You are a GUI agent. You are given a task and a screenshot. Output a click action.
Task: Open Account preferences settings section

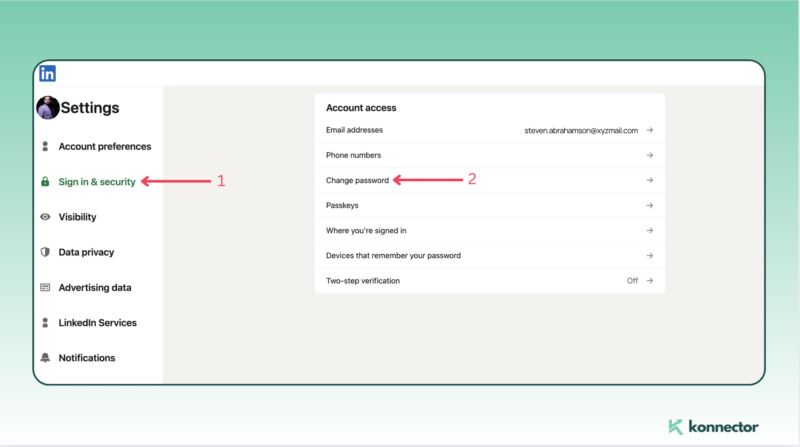[x=104, y=147]
